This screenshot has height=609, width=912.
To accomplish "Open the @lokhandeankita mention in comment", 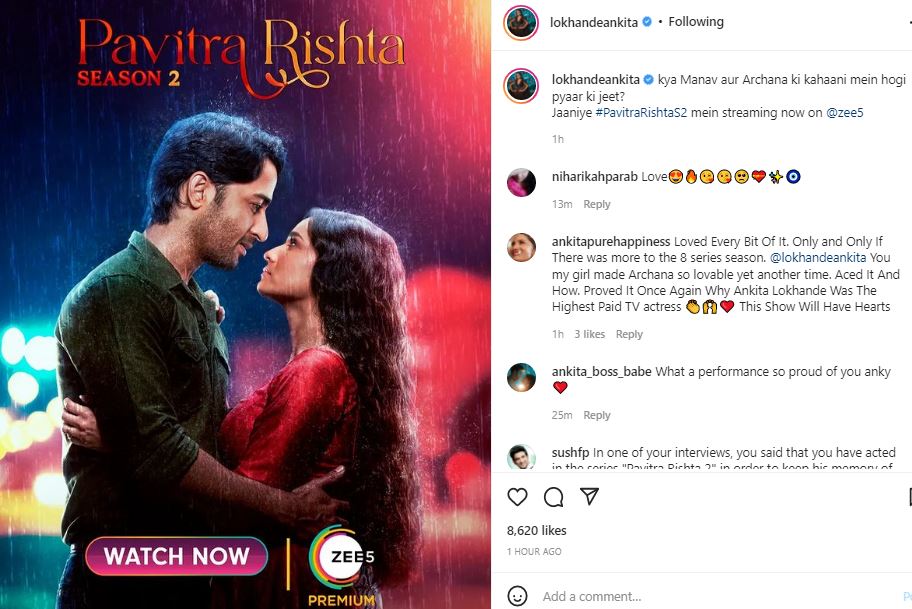I will coord(818,258).
